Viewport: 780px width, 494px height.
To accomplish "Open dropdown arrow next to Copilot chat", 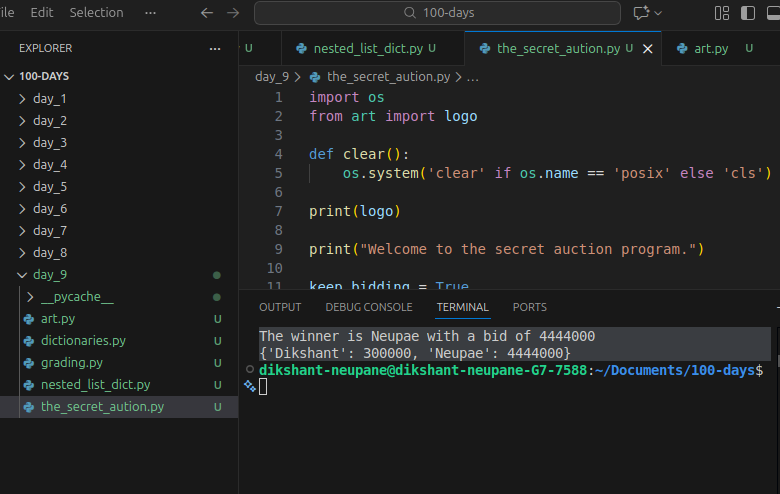I will (x=658, y=13).
